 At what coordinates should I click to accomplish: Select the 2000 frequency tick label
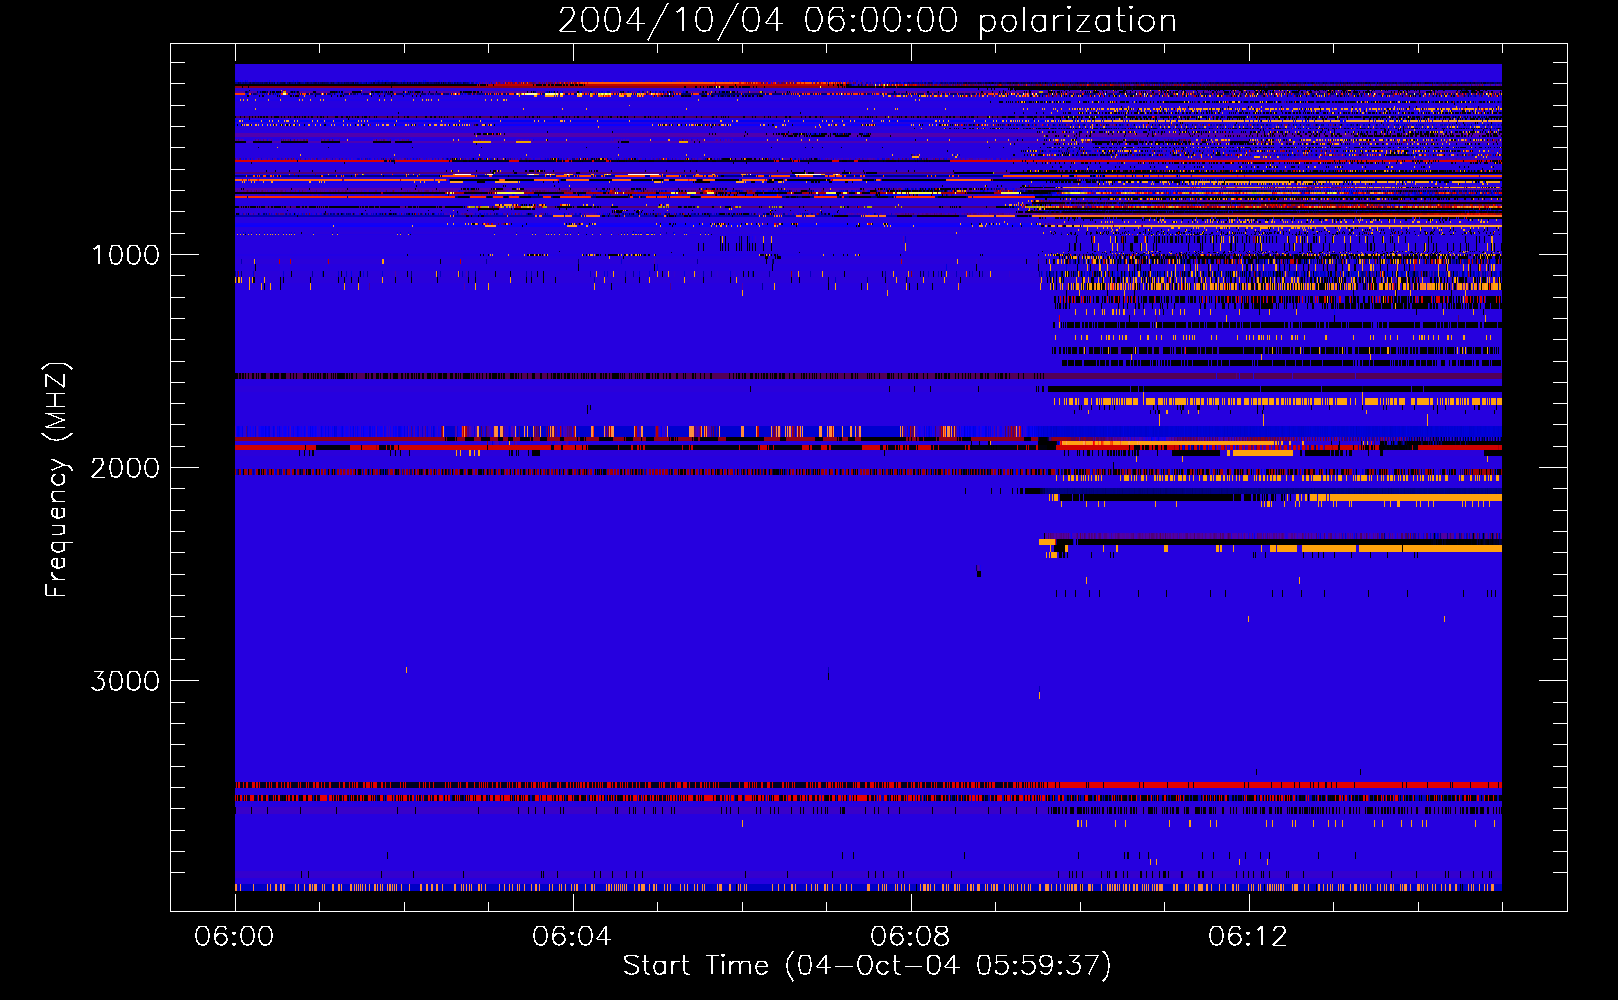(125, 468)
